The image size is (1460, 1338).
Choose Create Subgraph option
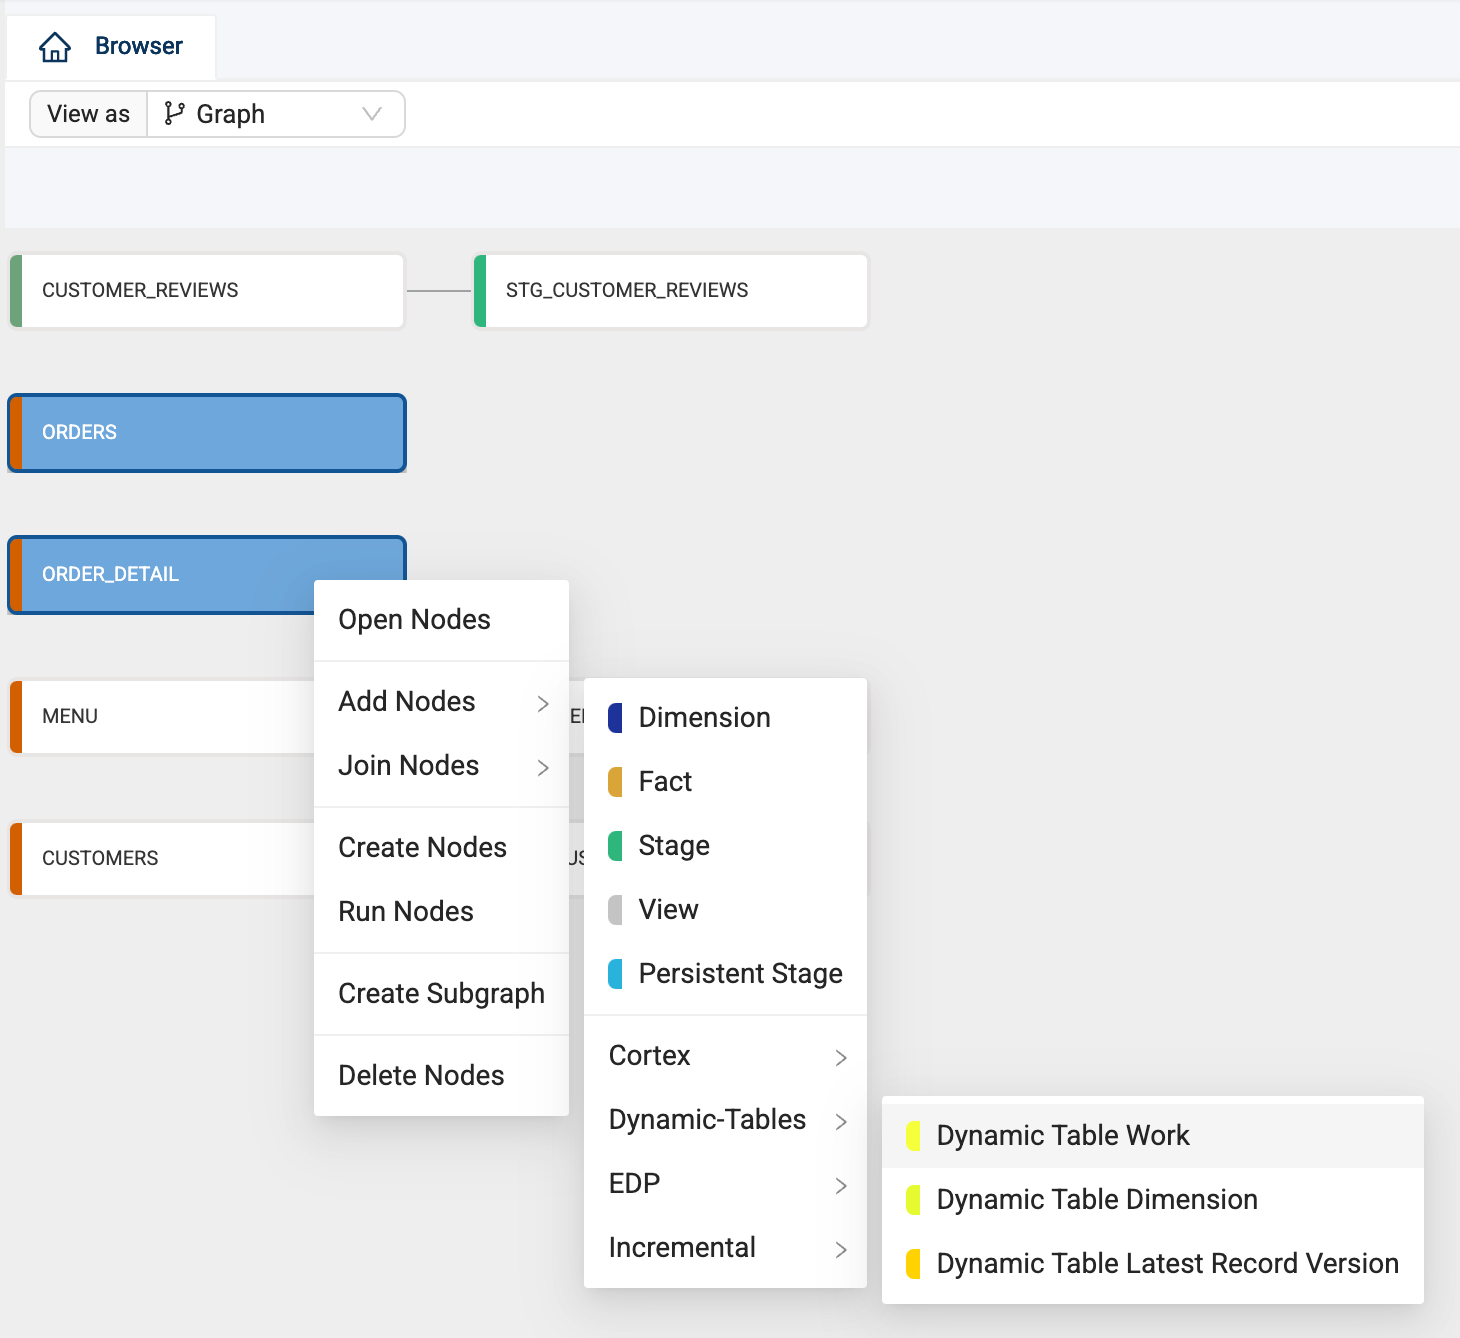click(441, 994)
